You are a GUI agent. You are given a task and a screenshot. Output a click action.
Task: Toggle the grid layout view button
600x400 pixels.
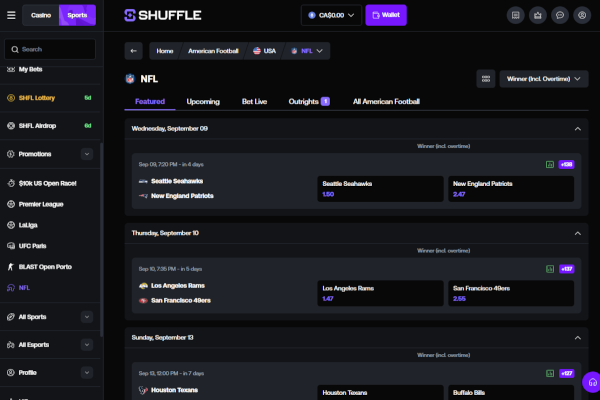tap(486, 79)
